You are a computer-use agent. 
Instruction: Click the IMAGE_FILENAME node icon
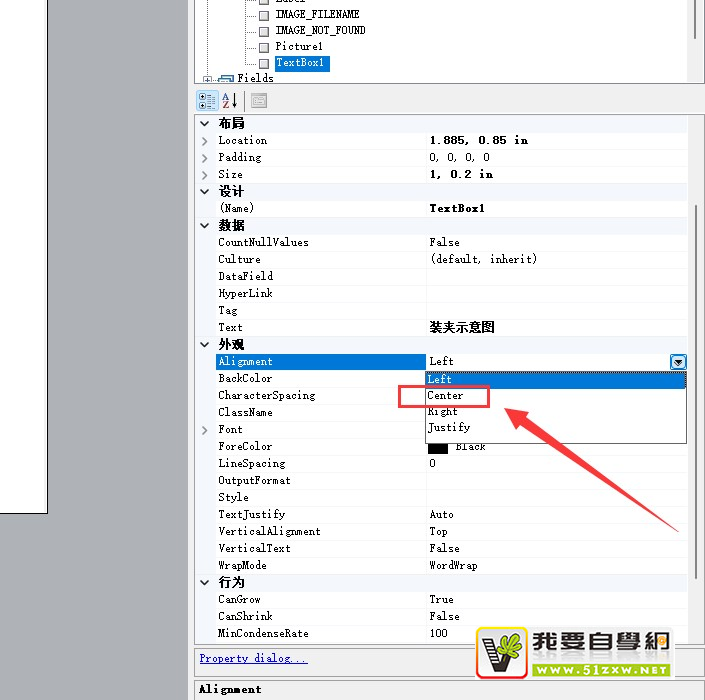264,15
